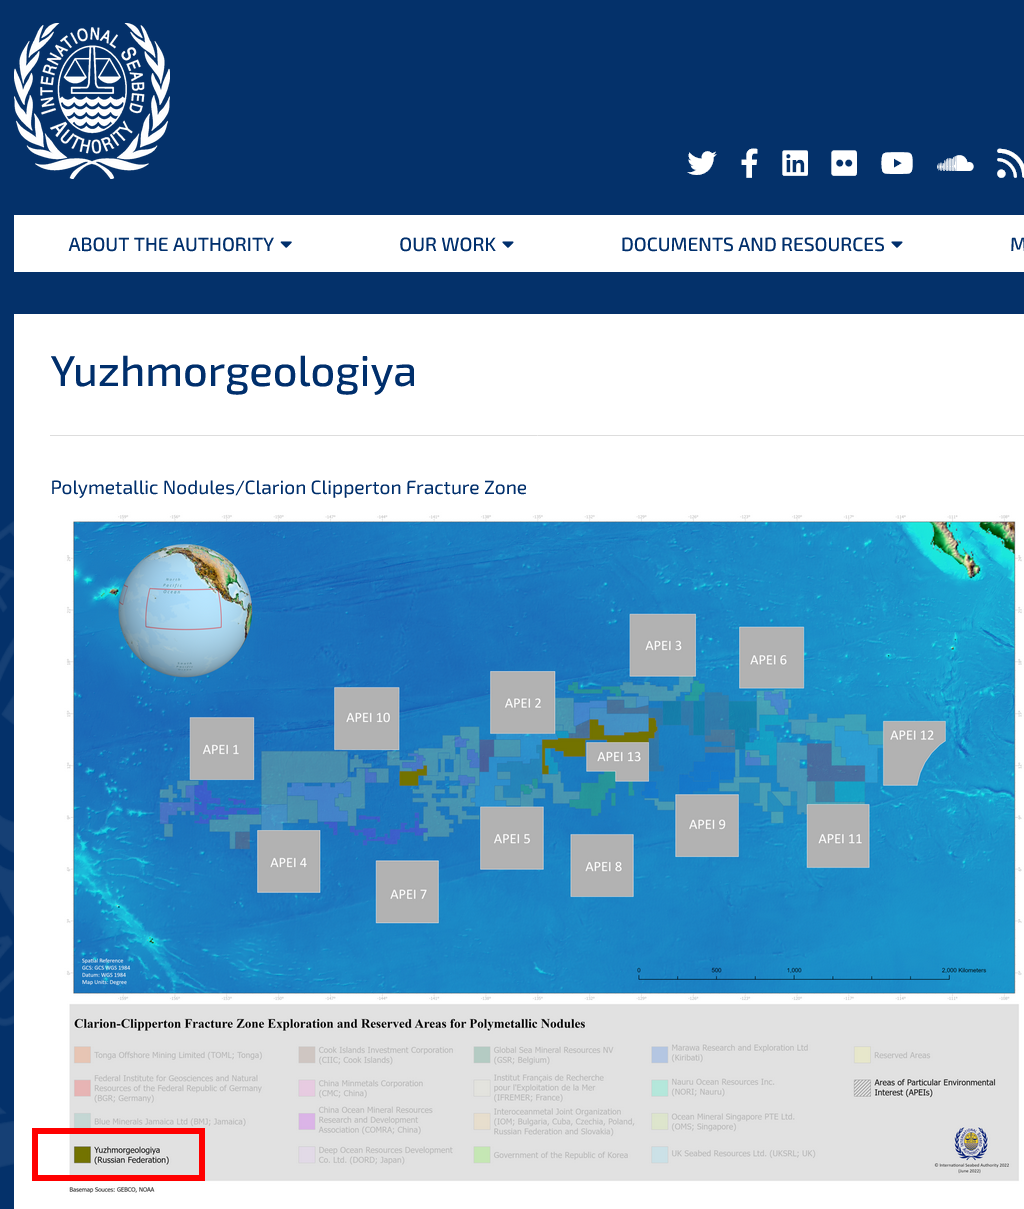Click the APEI 10 box on the map
The height and width of the screenshot is (1209, 1024).
pyautogui.click(x=367, y=718)
